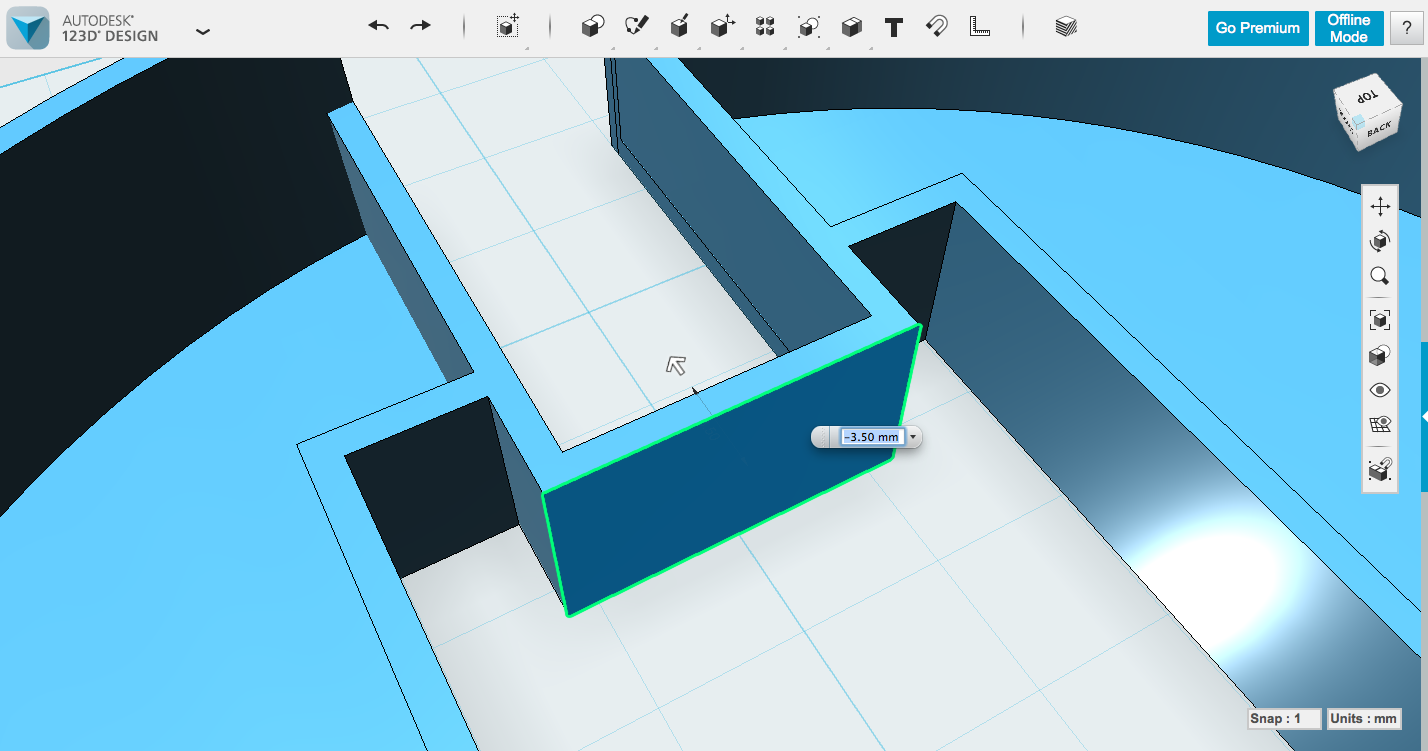This screenshot has height=751, width=1428.
Task: Open the Measure tool
Action: 978,27
